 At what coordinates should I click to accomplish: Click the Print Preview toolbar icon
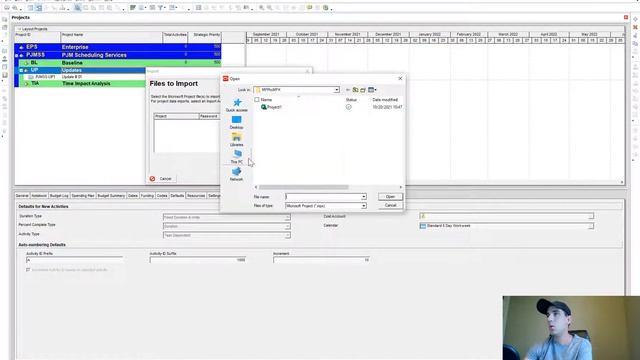(15, 8)
